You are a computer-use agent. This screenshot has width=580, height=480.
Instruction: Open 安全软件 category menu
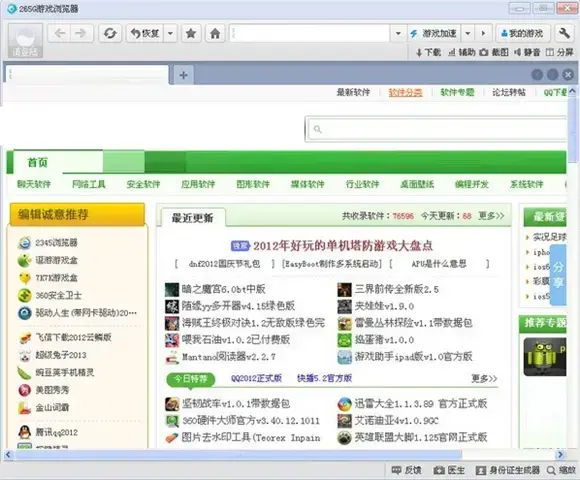point(143,184)
